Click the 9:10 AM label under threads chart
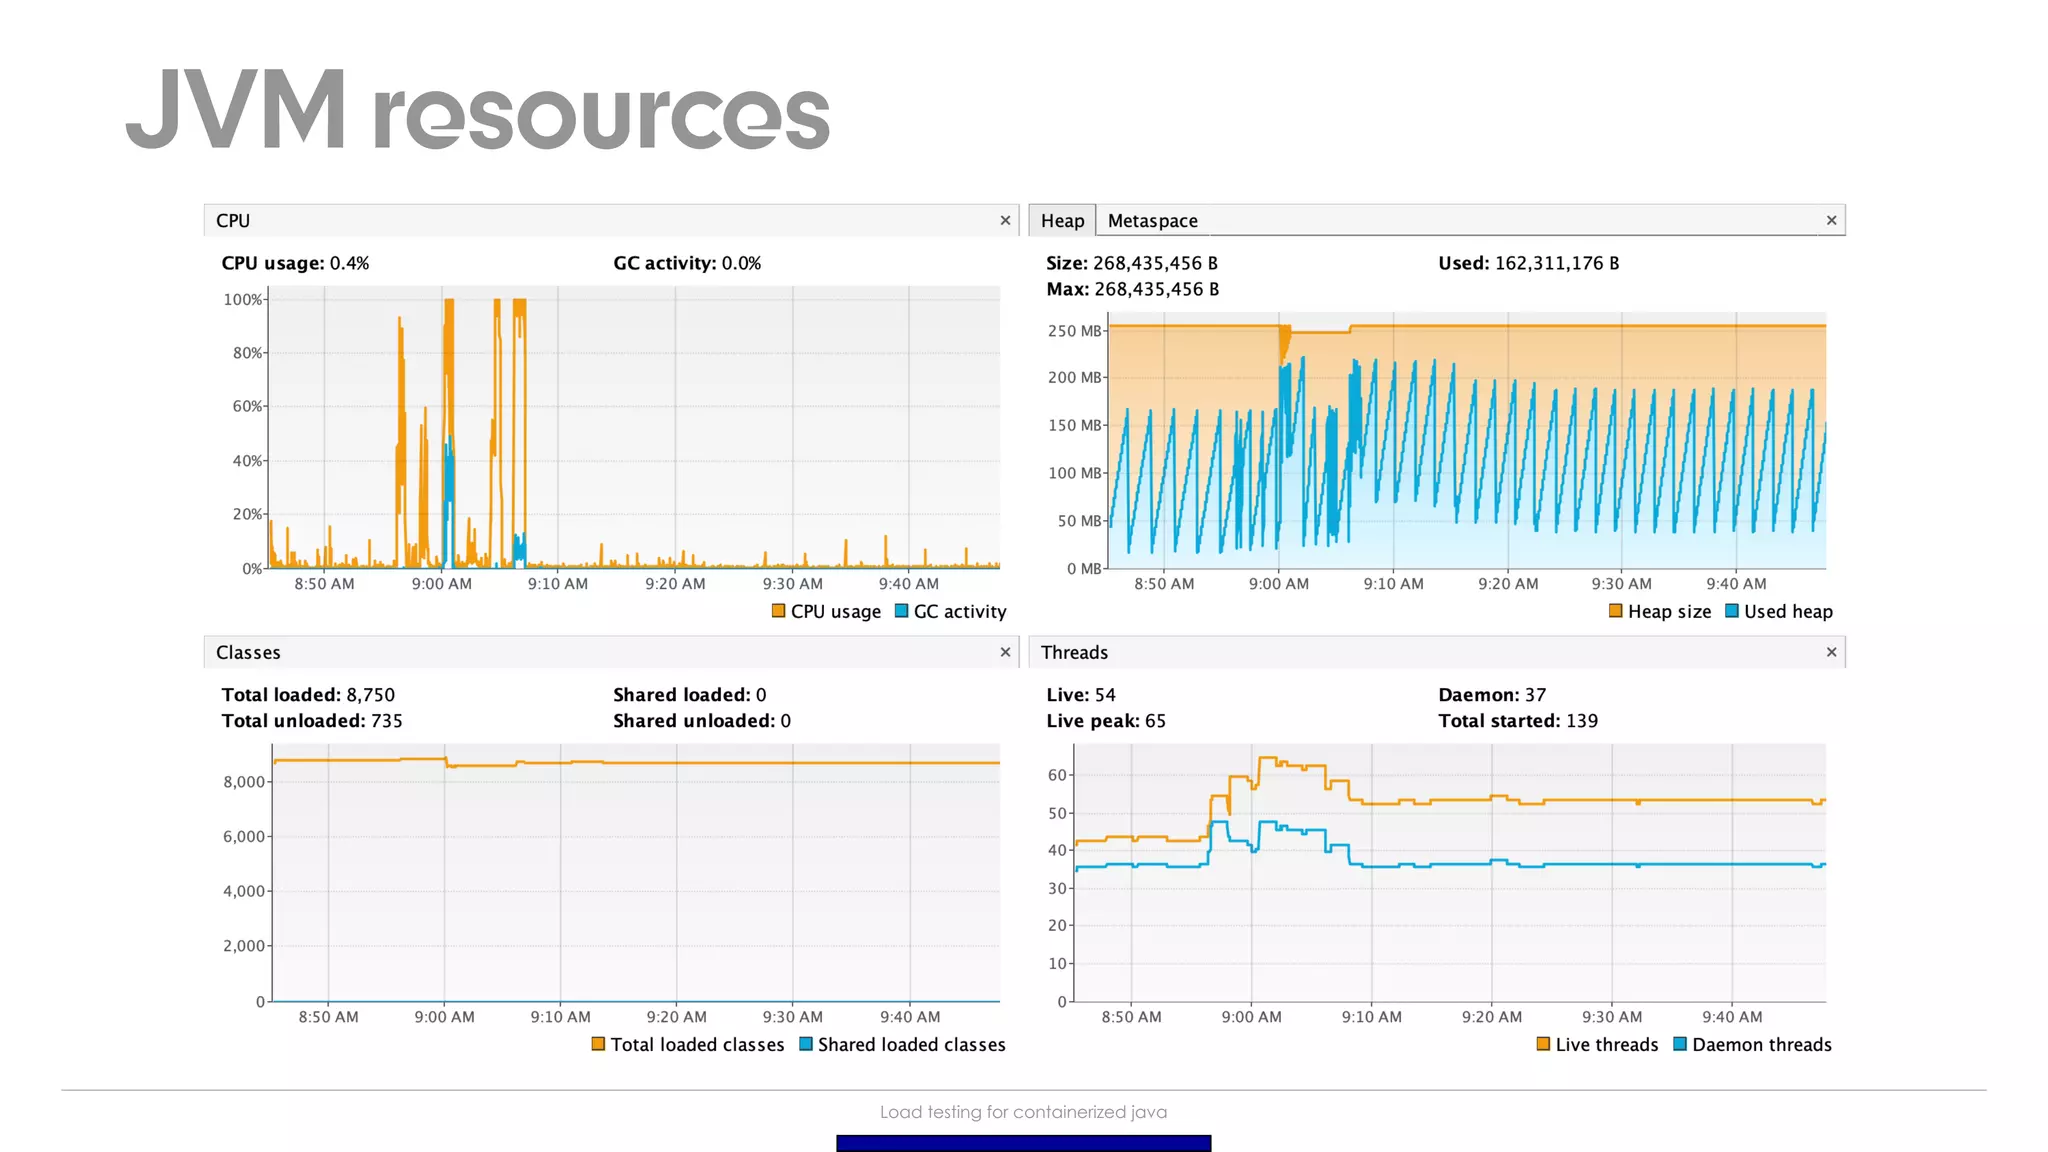The height and width of the screenshot is (1152, 2048). (1371, 1017)
